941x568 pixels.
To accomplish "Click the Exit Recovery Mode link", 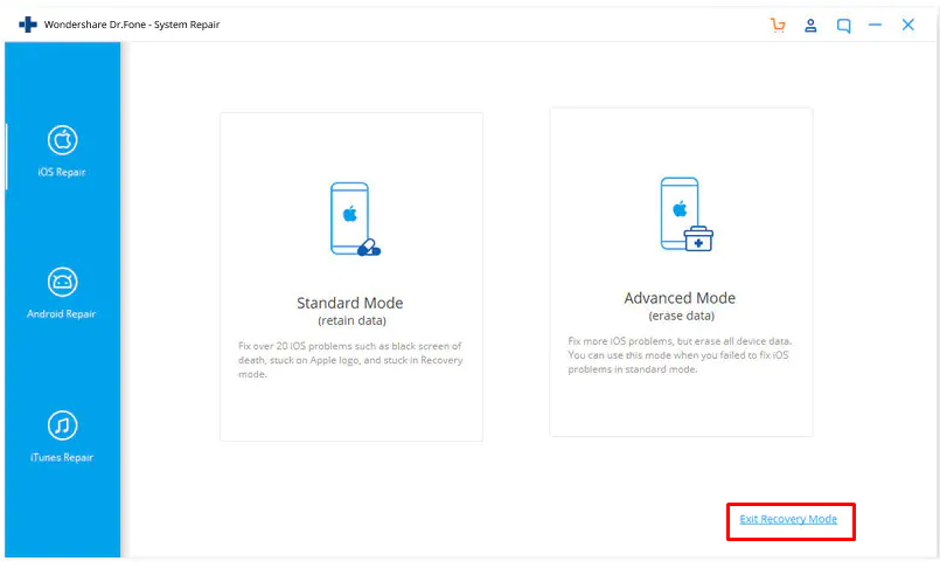I will pos(788,519).
